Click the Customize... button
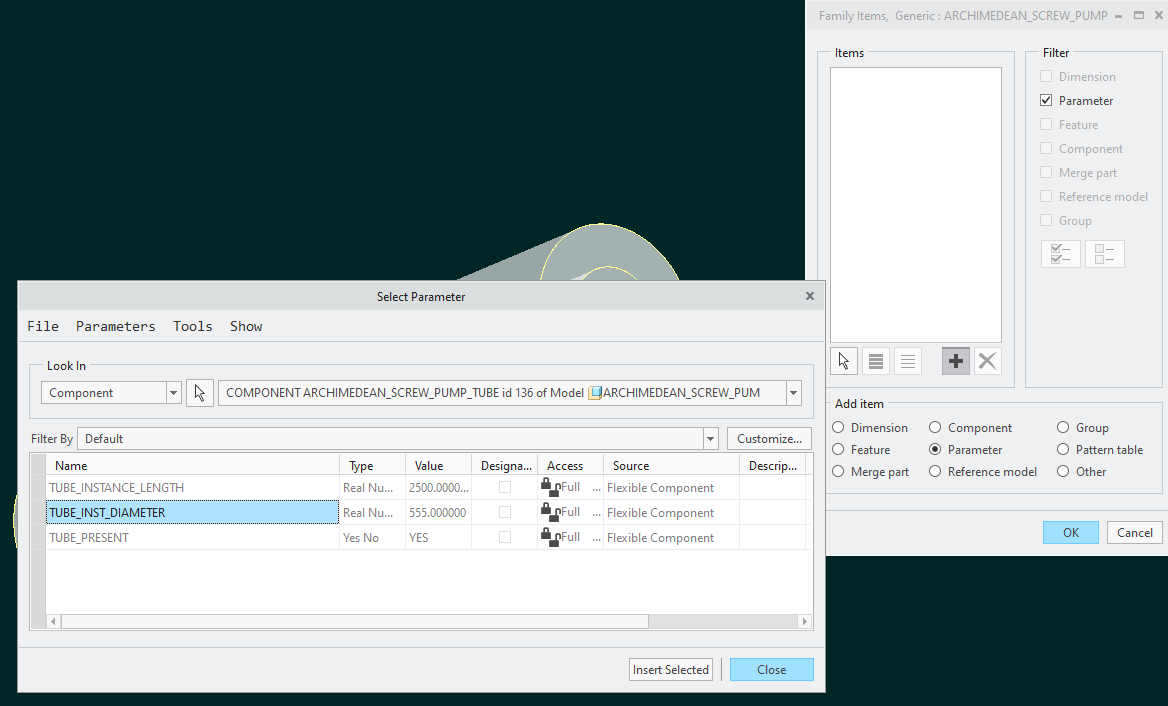The image size is (1168, 706). point(769,439)
